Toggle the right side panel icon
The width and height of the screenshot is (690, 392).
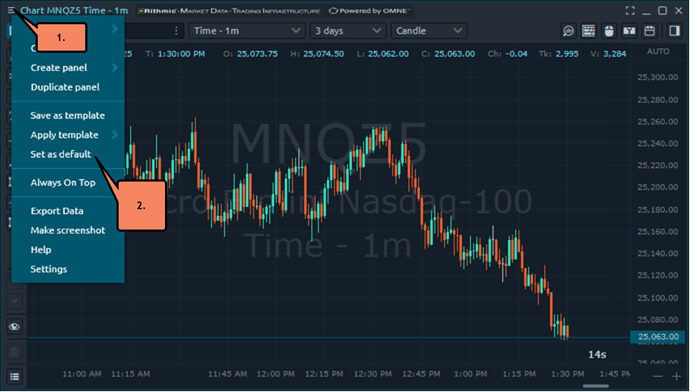674,31
